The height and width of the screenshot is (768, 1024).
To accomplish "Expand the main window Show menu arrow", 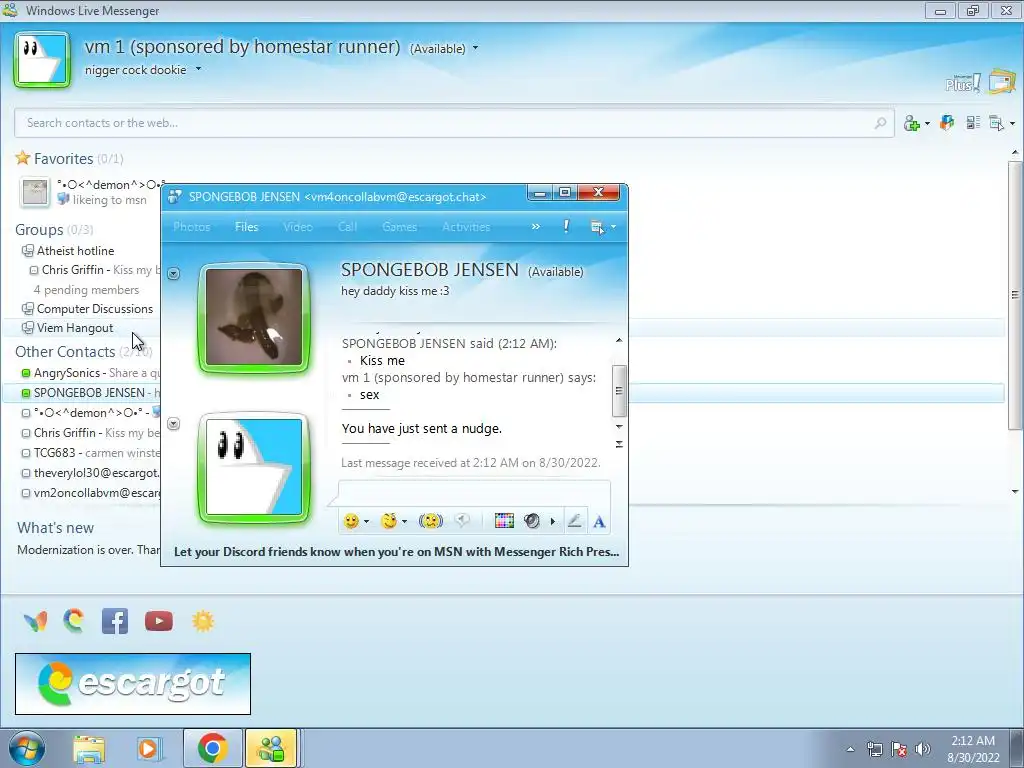I will (1012, 123).
